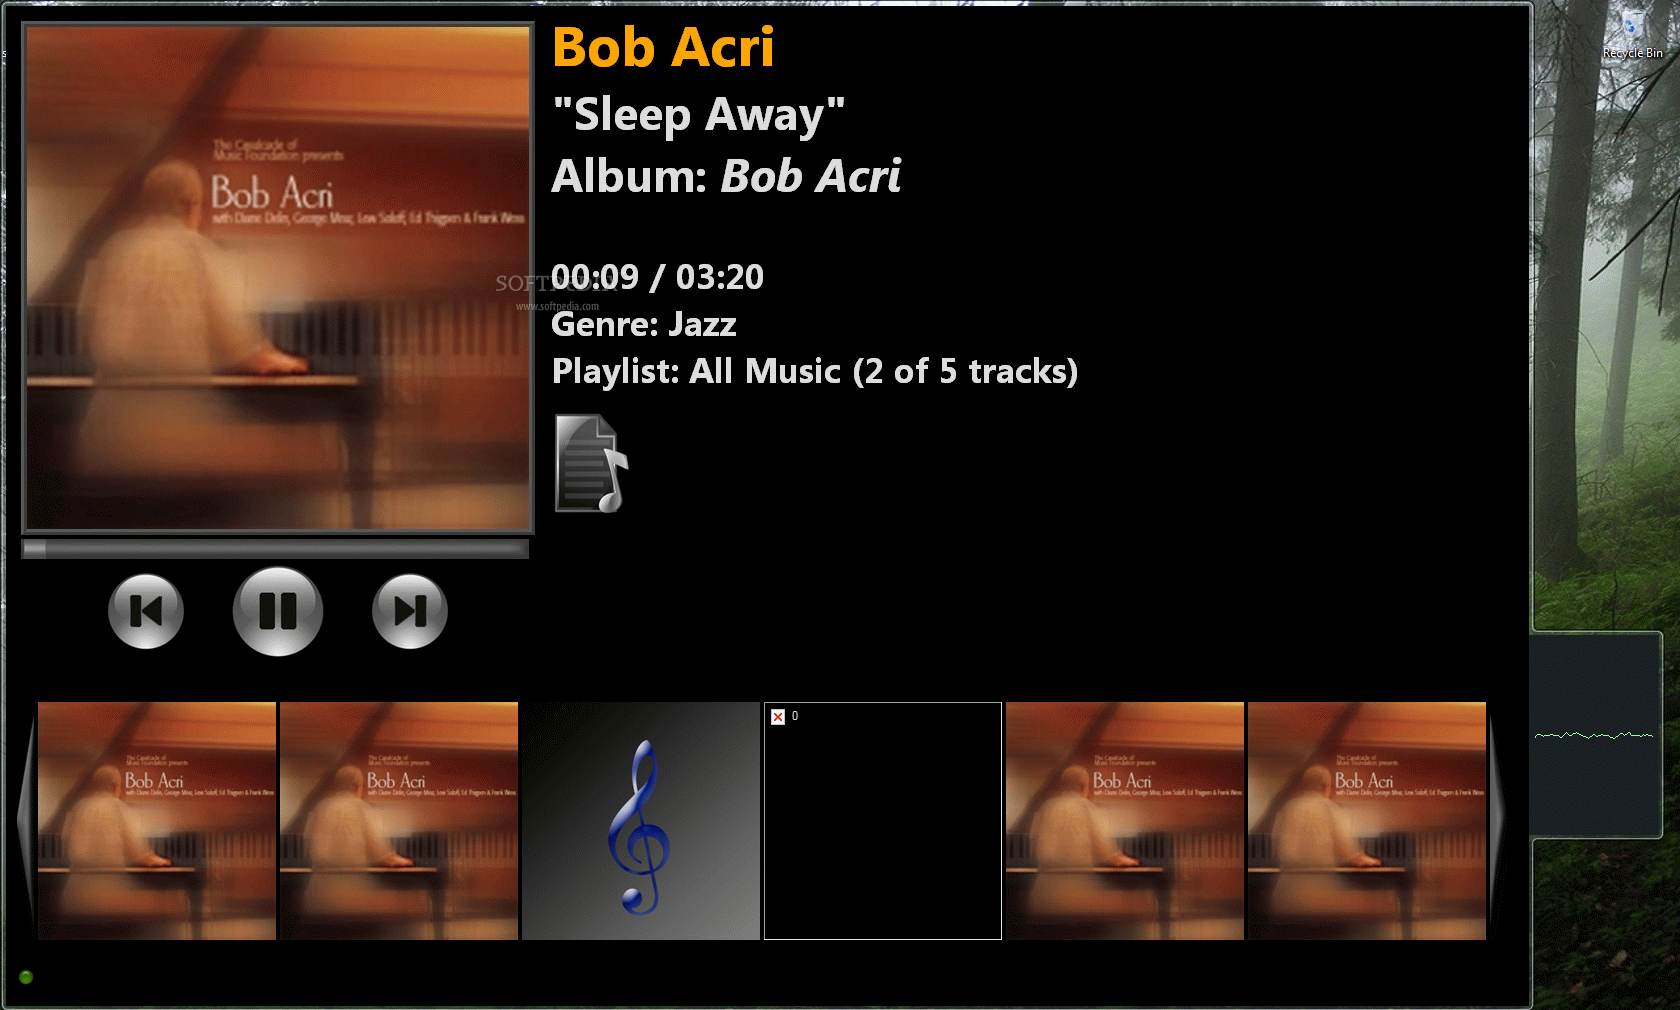
Task: Click the Album: Bob Acri text
Action: 726,176
